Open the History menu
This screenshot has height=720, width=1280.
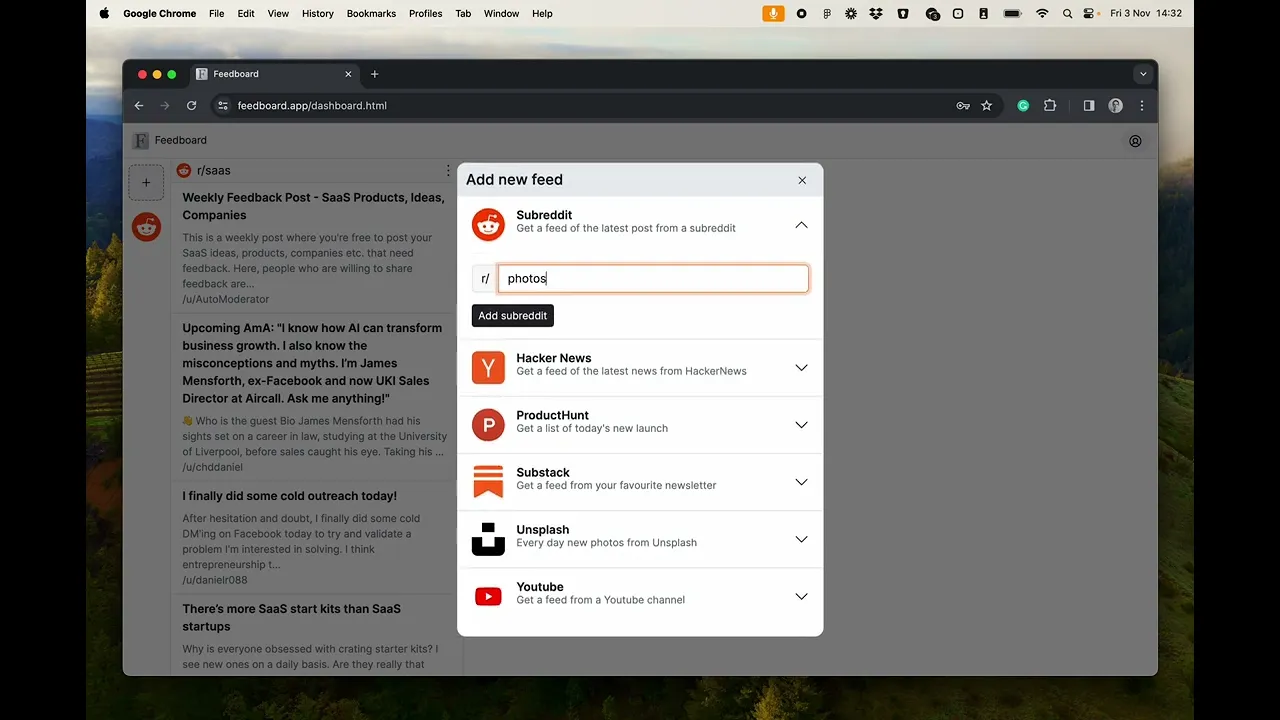[318, 13]
